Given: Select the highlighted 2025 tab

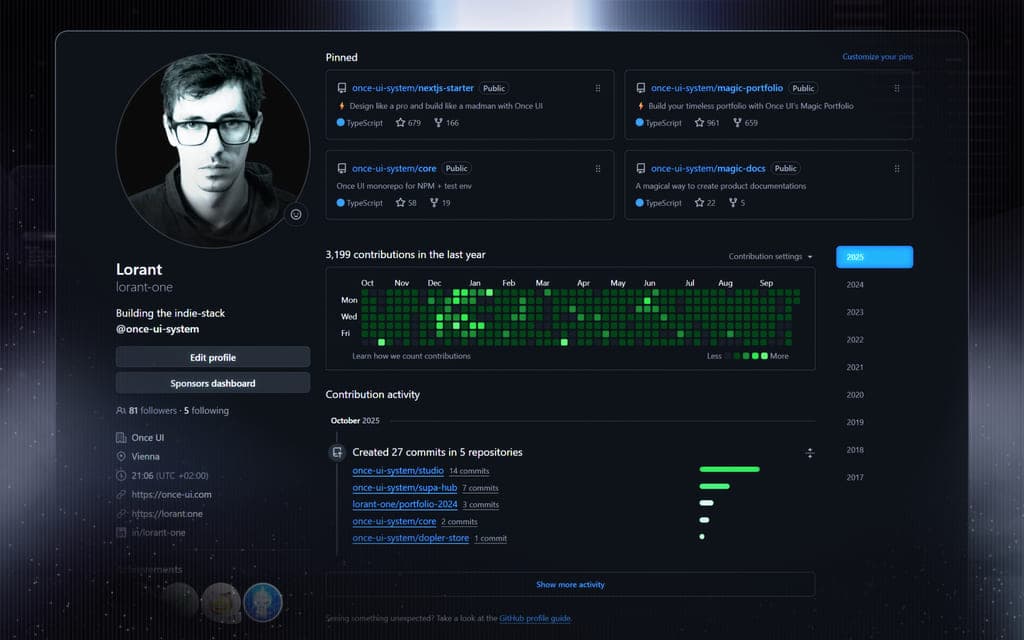Looking at the screenshot, I should coord(873,256).
